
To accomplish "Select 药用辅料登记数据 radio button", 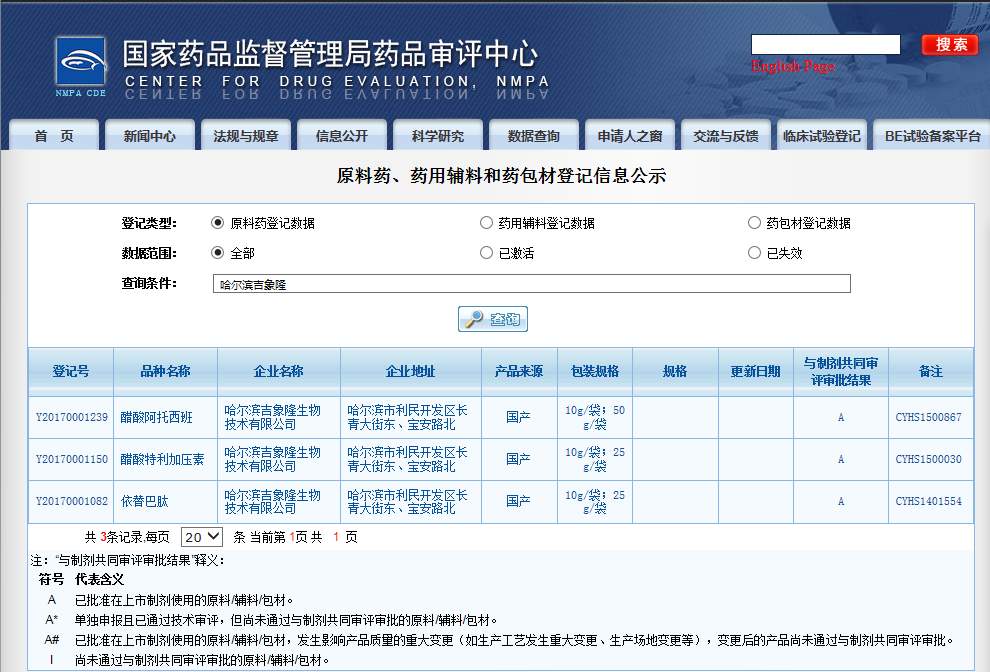I will pos(487,223).
